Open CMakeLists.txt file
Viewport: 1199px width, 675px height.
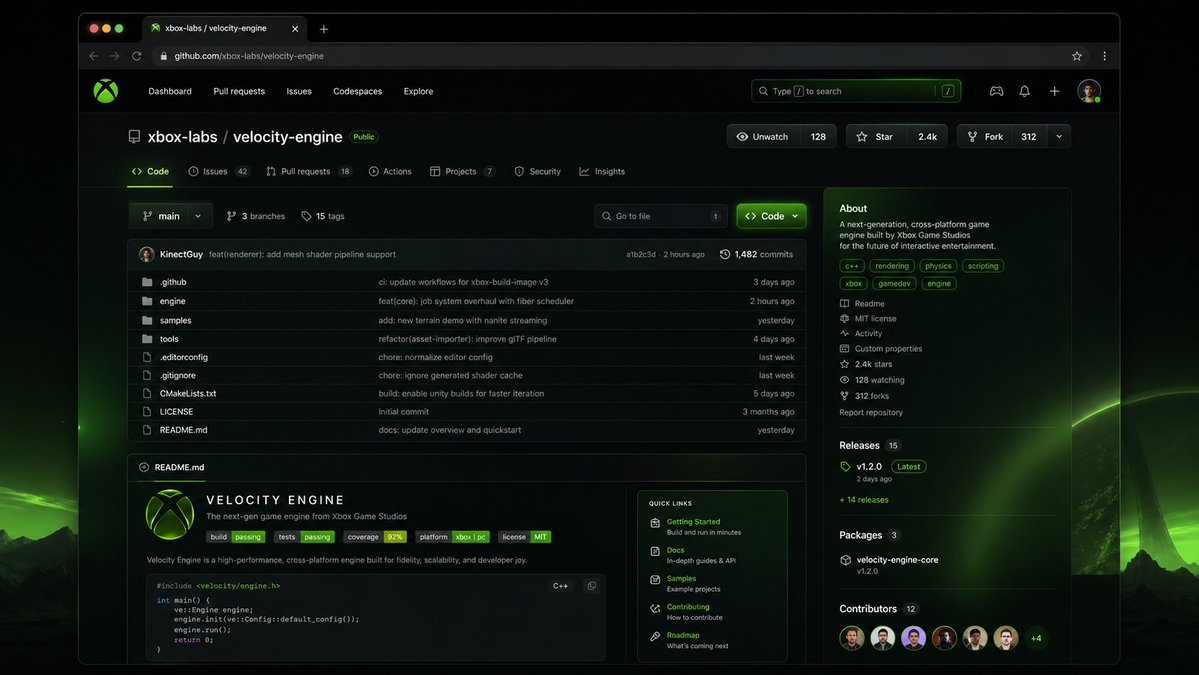coord(187,394)
